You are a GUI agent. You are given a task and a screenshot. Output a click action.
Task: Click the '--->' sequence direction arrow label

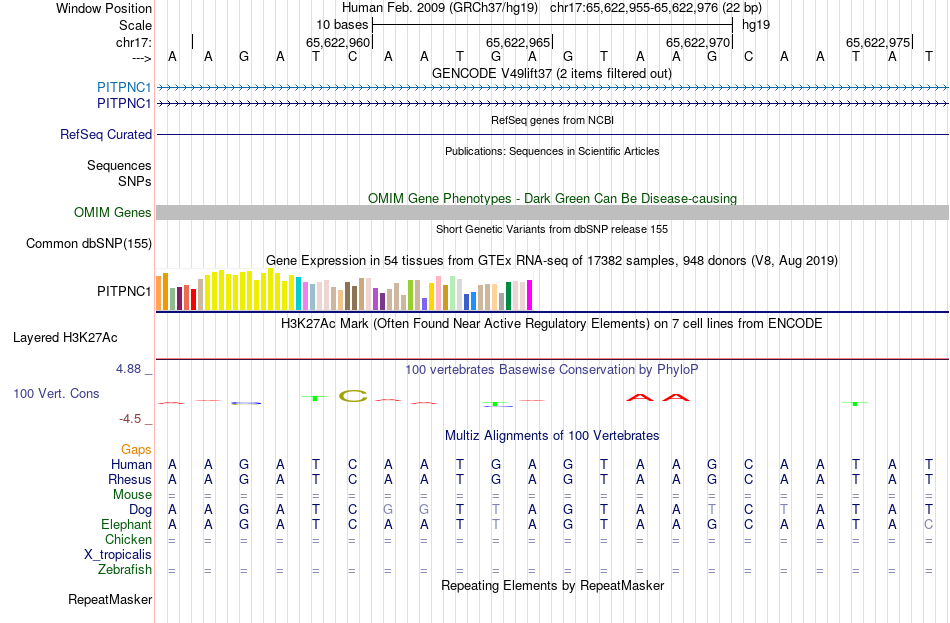pos(141,58)
